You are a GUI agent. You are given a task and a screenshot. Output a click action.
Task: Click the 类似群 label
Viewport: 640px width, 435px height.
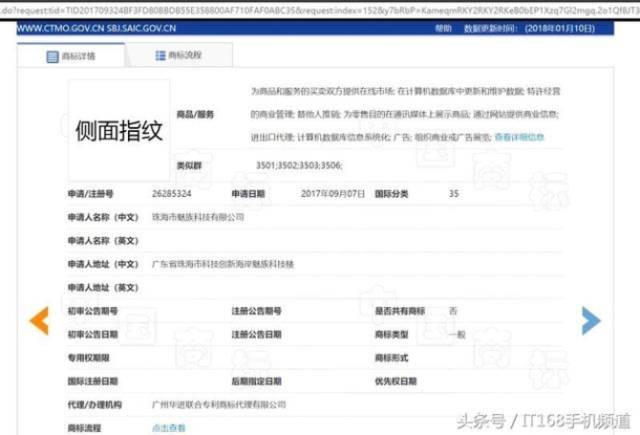point(189,165)
